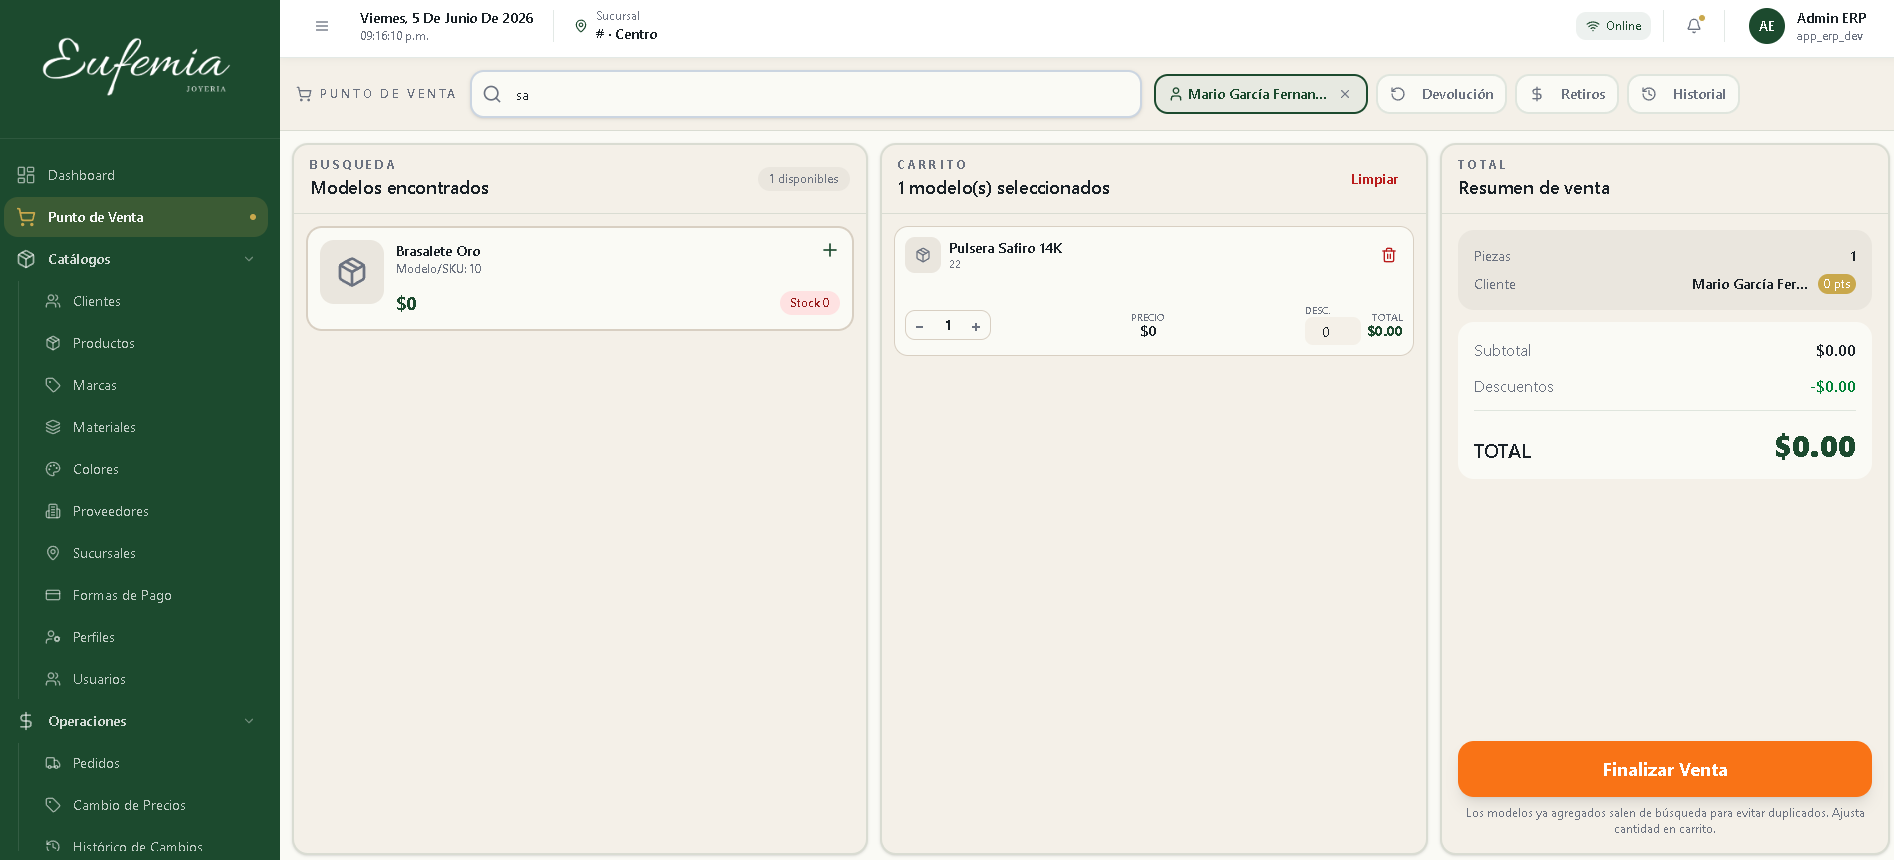This screenshot has height=860, width=1894.
Task: Click the Formas de Pago card icon
Action: pyautogui.click(x=53, y=595)
